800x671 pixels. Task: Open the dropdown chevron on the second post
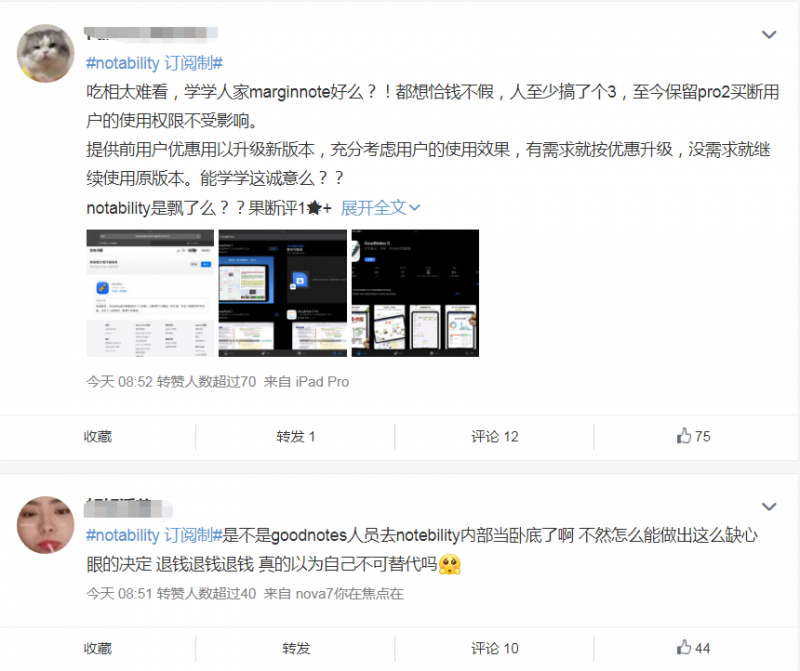click(769, 507)
